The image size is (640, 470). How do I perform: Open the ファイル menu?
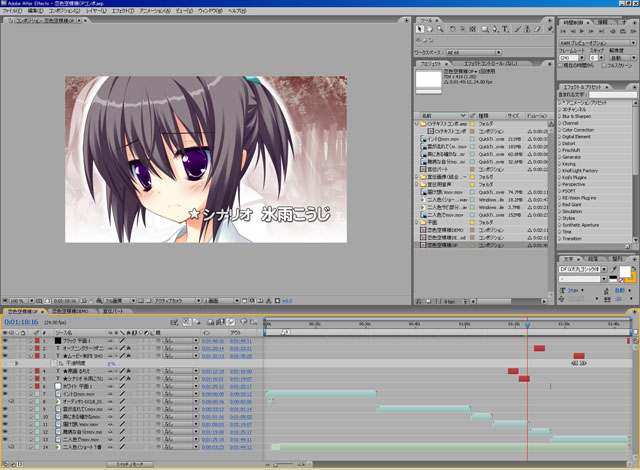click(x=12, y=11)
